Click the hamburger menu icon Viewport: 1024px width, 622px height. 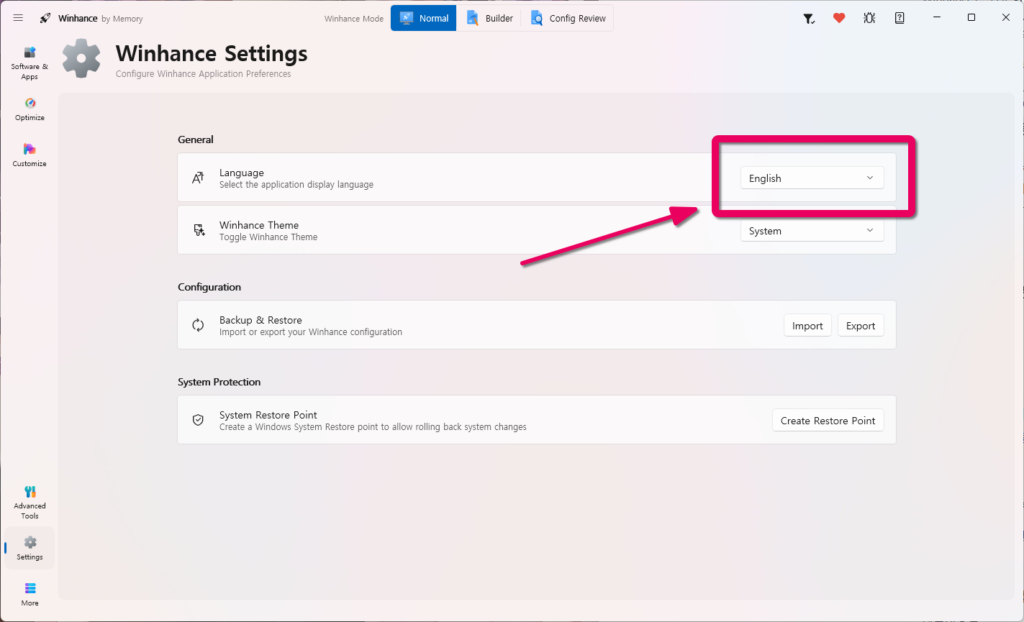point(18,18)
